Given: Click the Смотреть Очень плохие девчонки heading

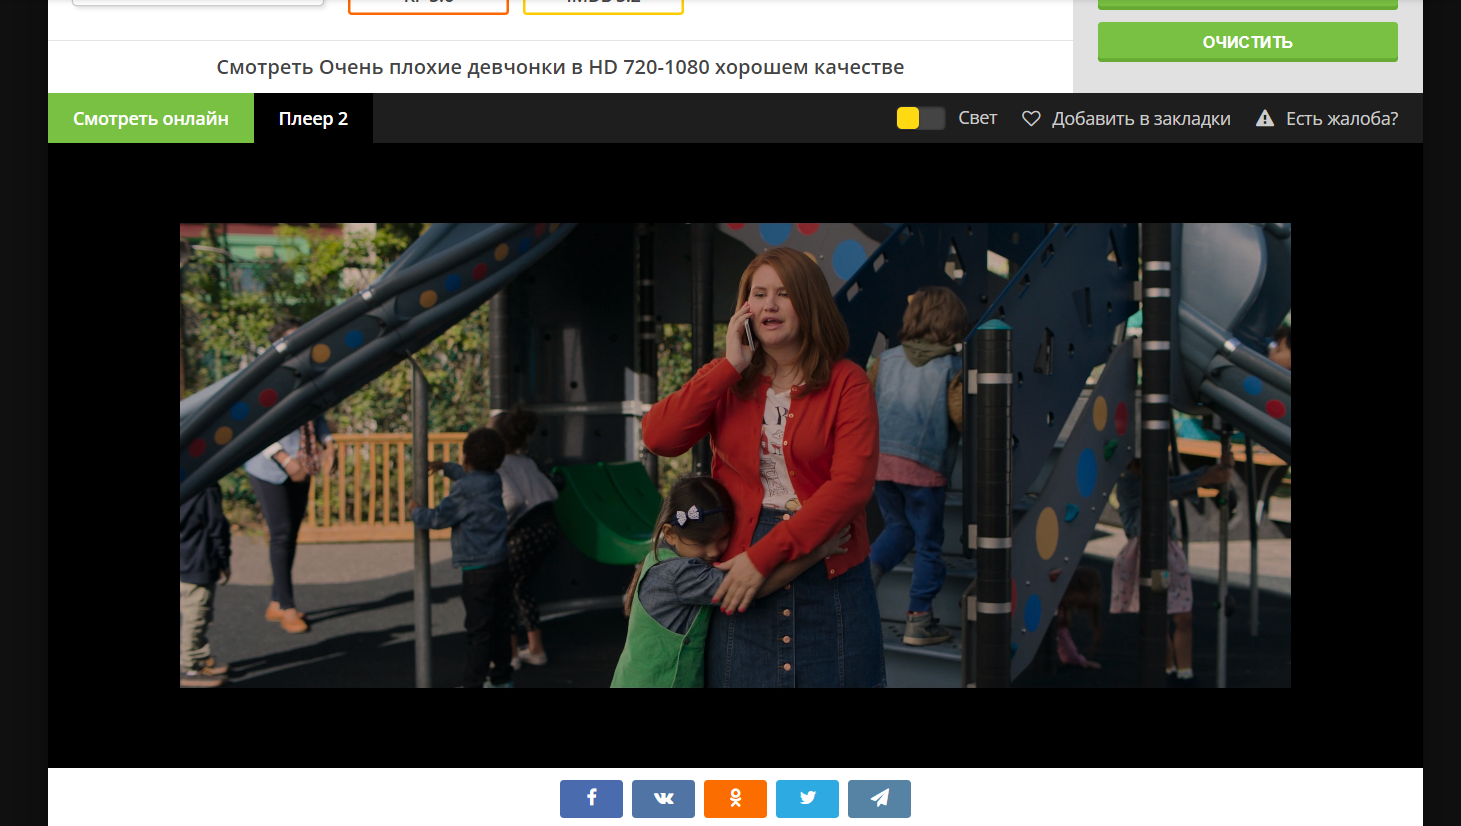Looking at the screenshot, I should [560, 67].
